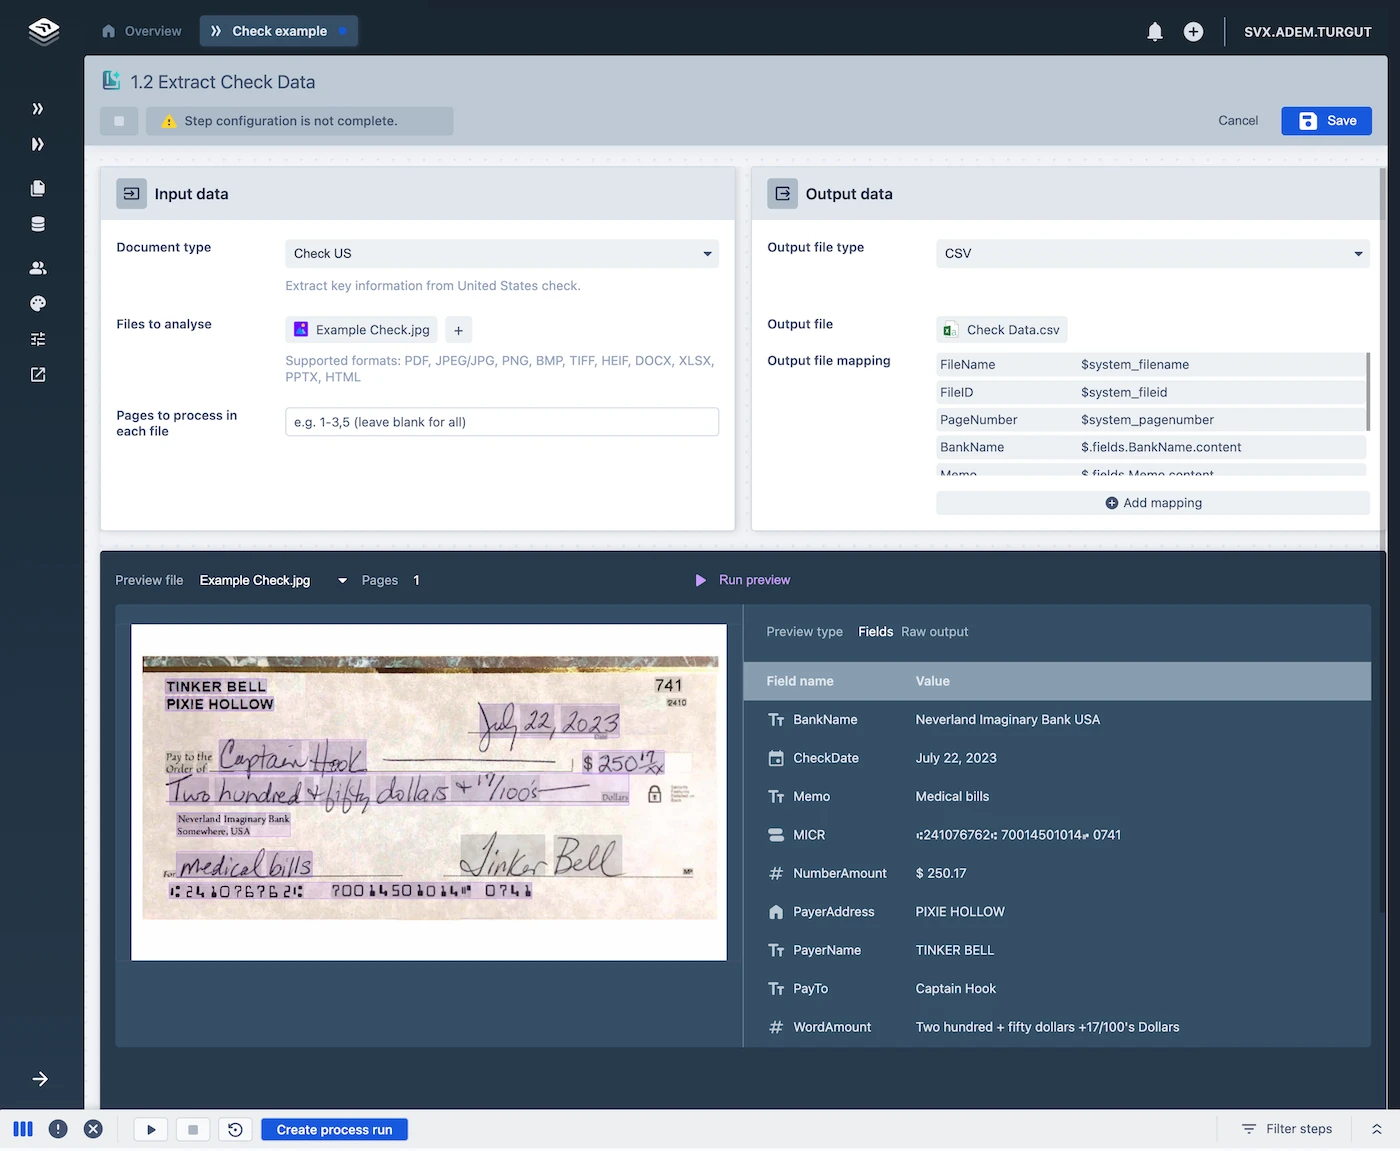Click the run history icon in the bottom bar
This screenshot has width=1400, height=1151.
[x=235, y=1129]
